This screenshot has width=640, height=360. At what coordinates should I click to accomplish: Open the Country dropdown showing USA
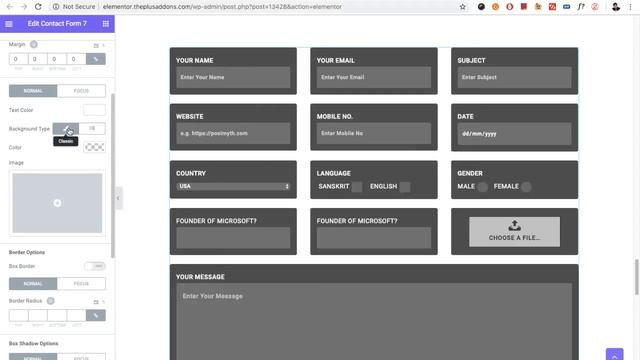tap(233, 186)
